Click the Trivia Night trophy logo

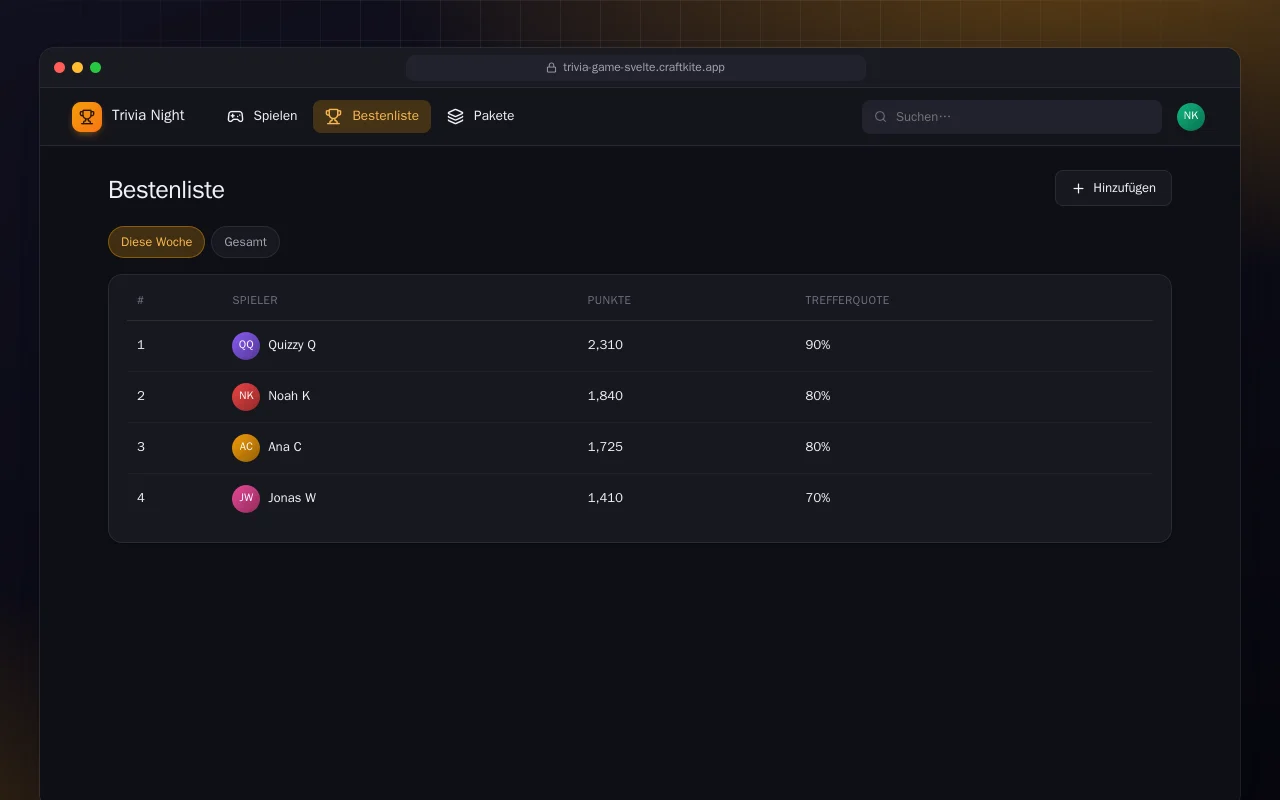click(87, 117)
